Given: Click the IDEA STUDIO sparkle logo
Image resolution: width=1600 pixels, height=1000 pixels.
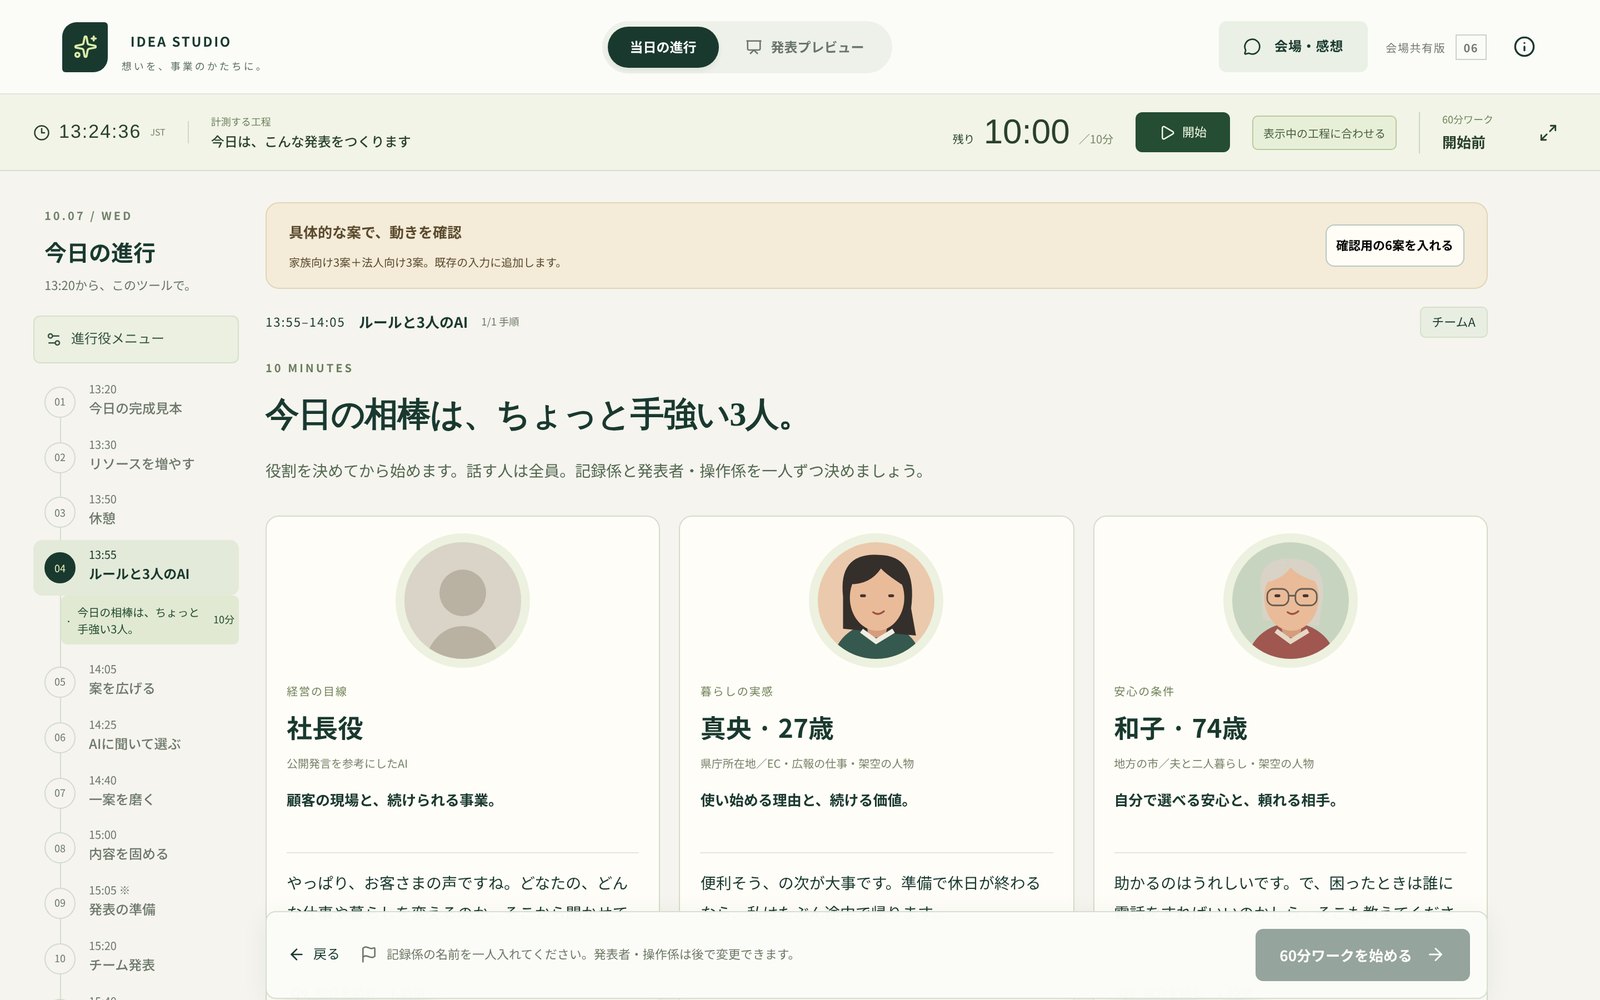Looking at the screenshot, I should coord(85,47).
